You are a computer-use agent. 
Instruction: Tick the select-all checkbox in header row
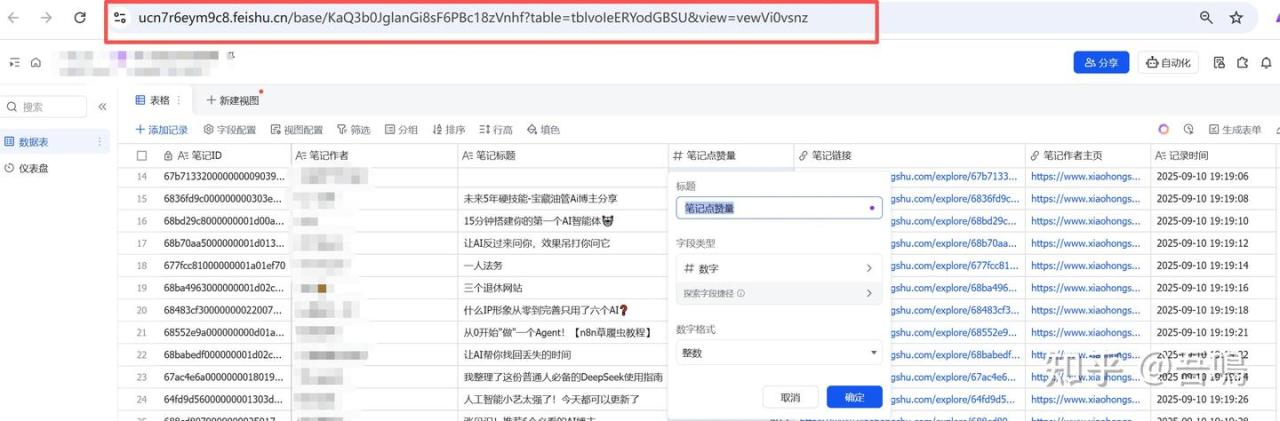point(141,156)
